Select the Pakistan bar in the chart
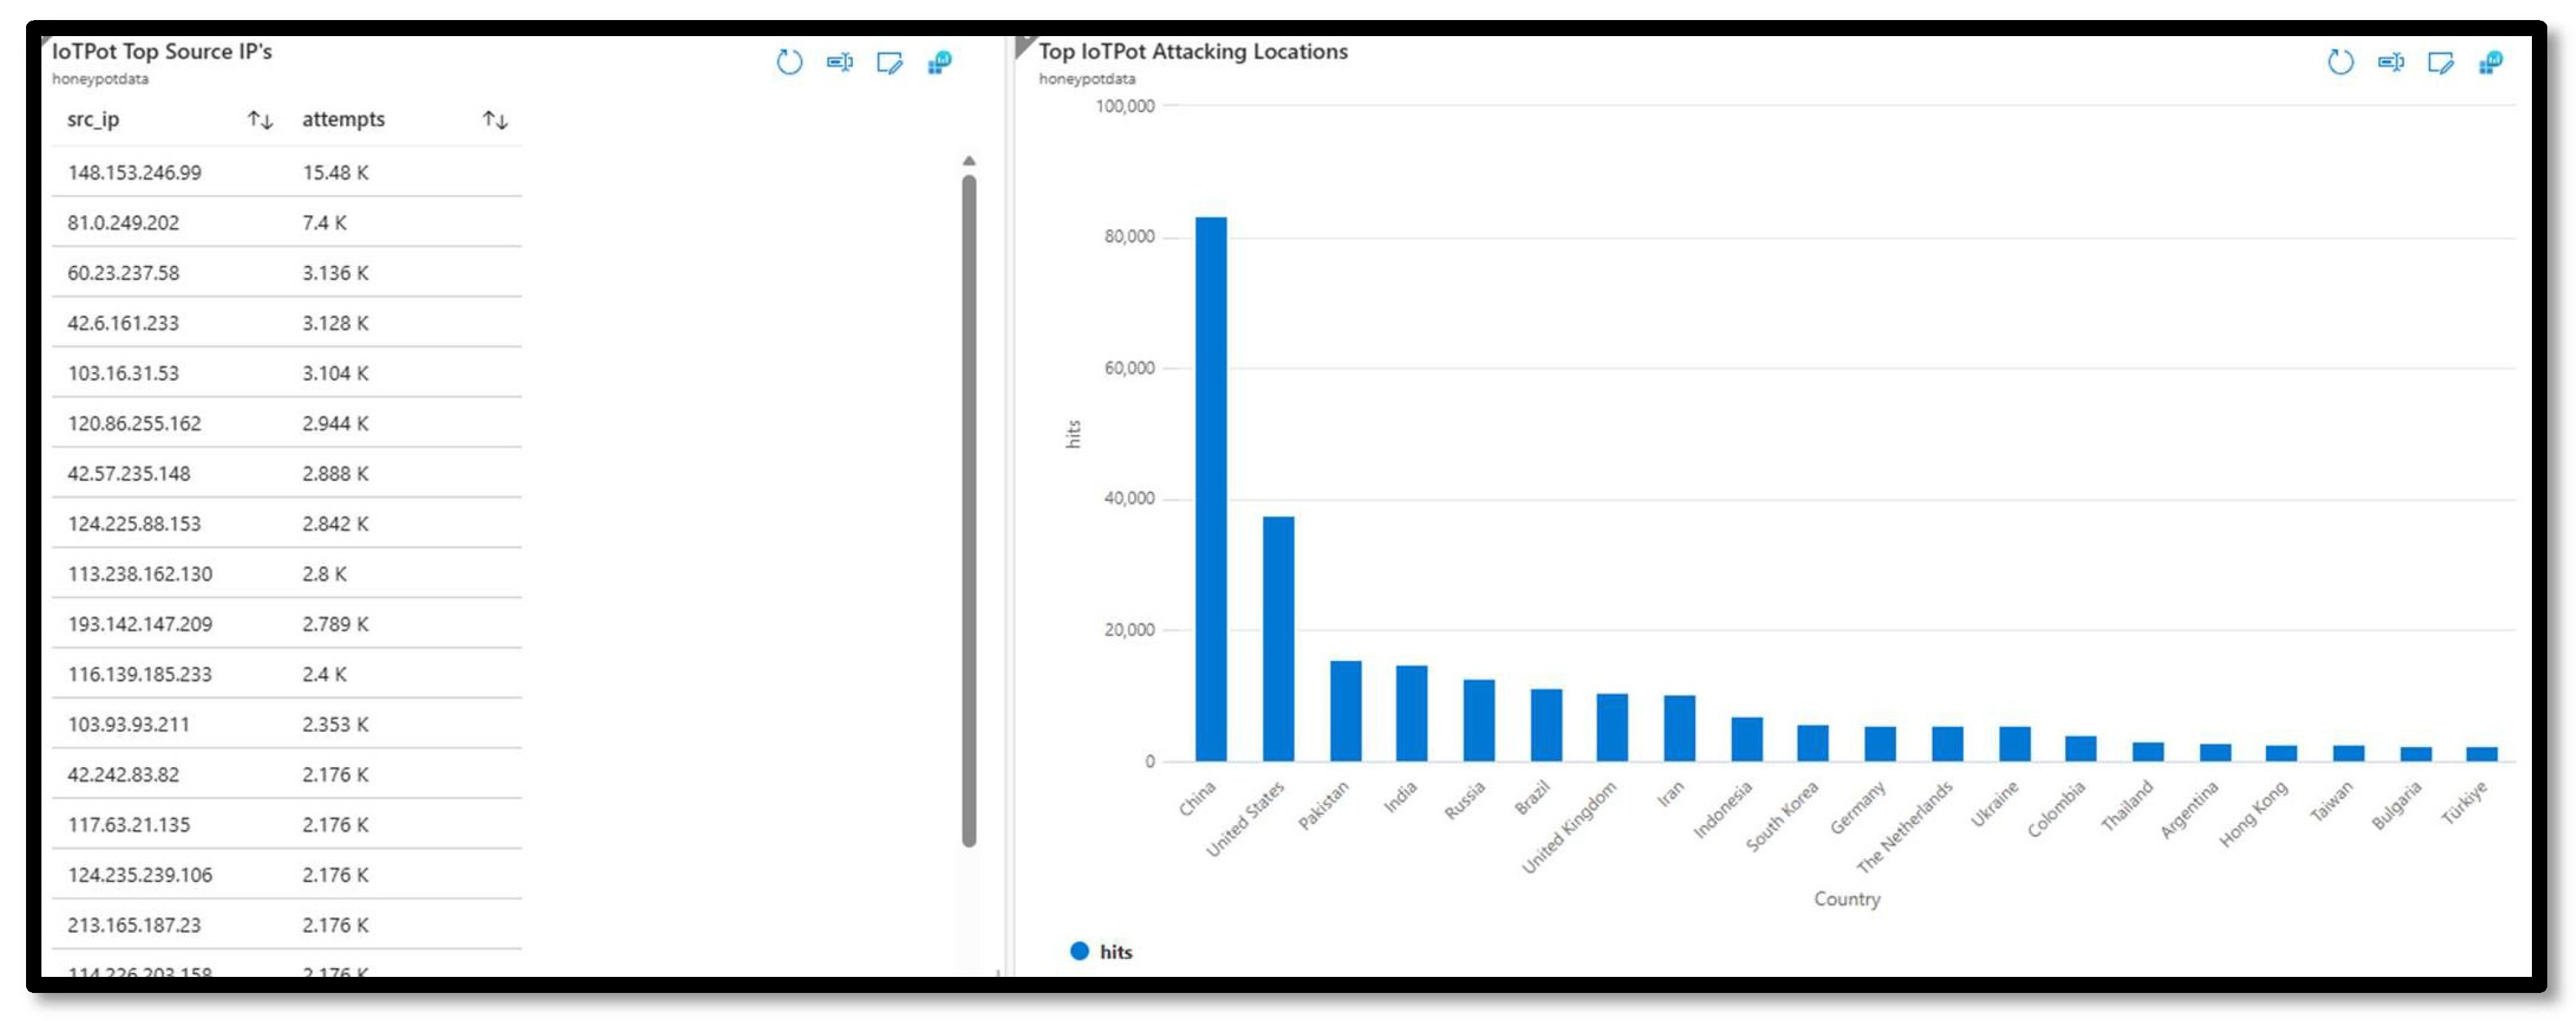Screen dimensions: 2576x1021 point(1345,711)
